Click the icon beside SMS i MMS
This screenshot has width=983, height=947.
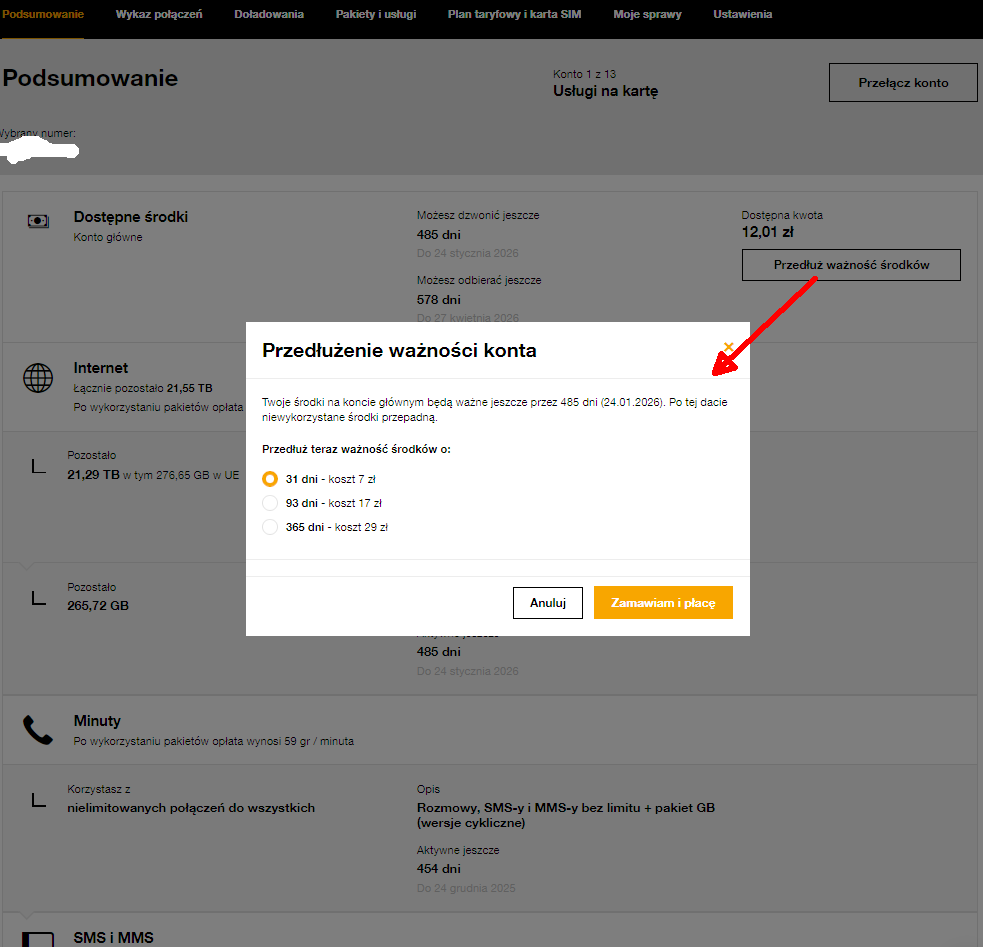click(x=38, y=938)
